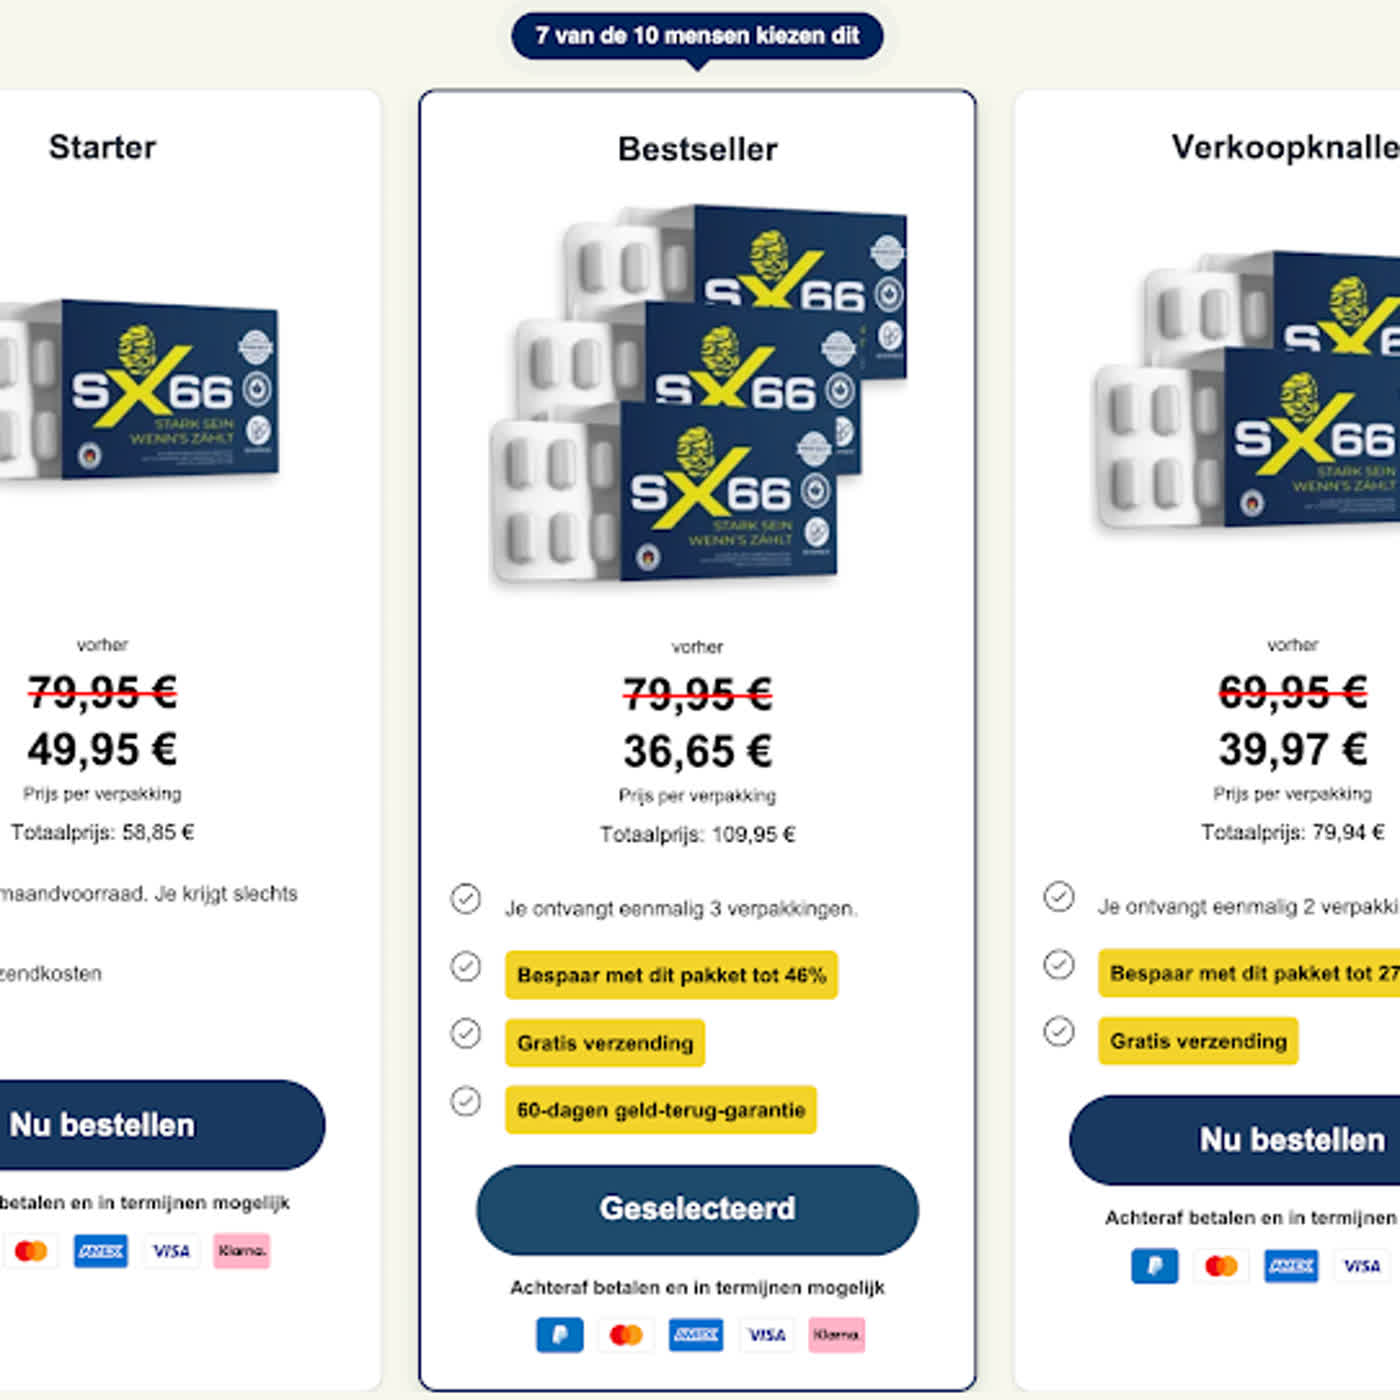Click the Klarna icon under Bestseller
This screenshot has width=1400, height=1400.
click(x=836, y=1334)
